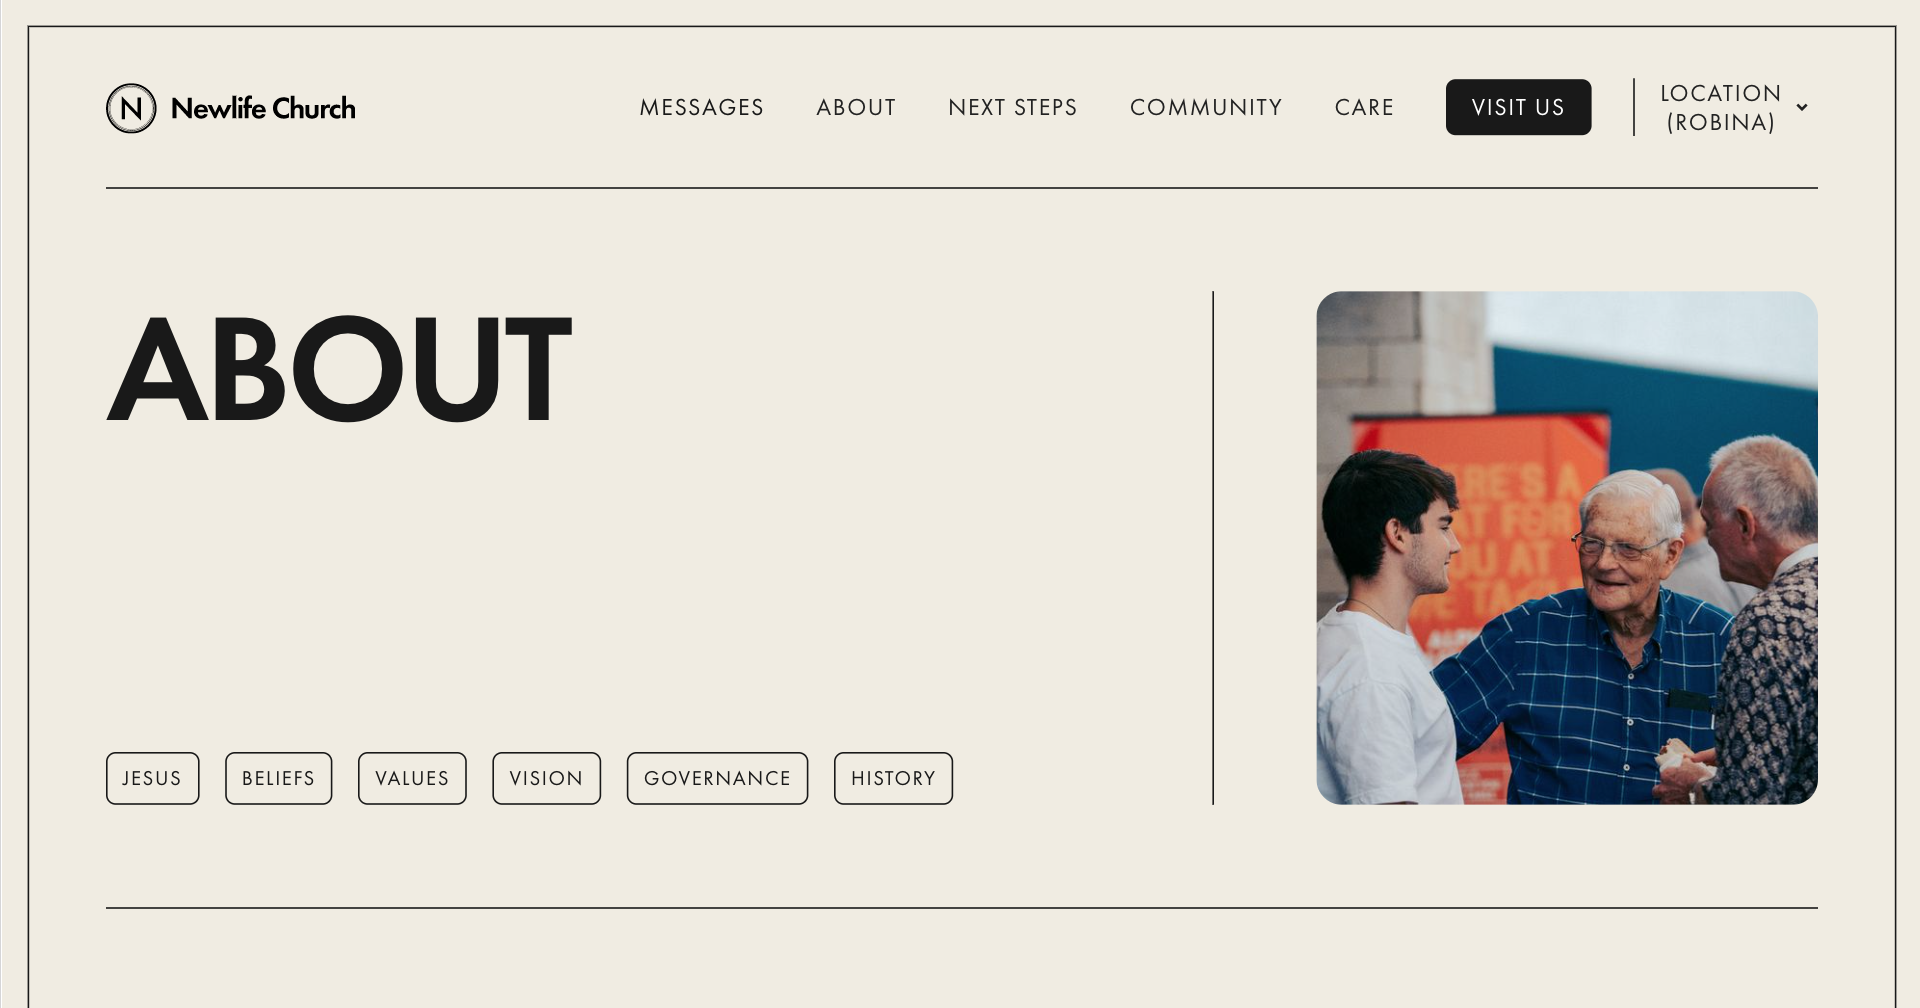
Task: Open the About navigation item
Action: tap(856, 107)
